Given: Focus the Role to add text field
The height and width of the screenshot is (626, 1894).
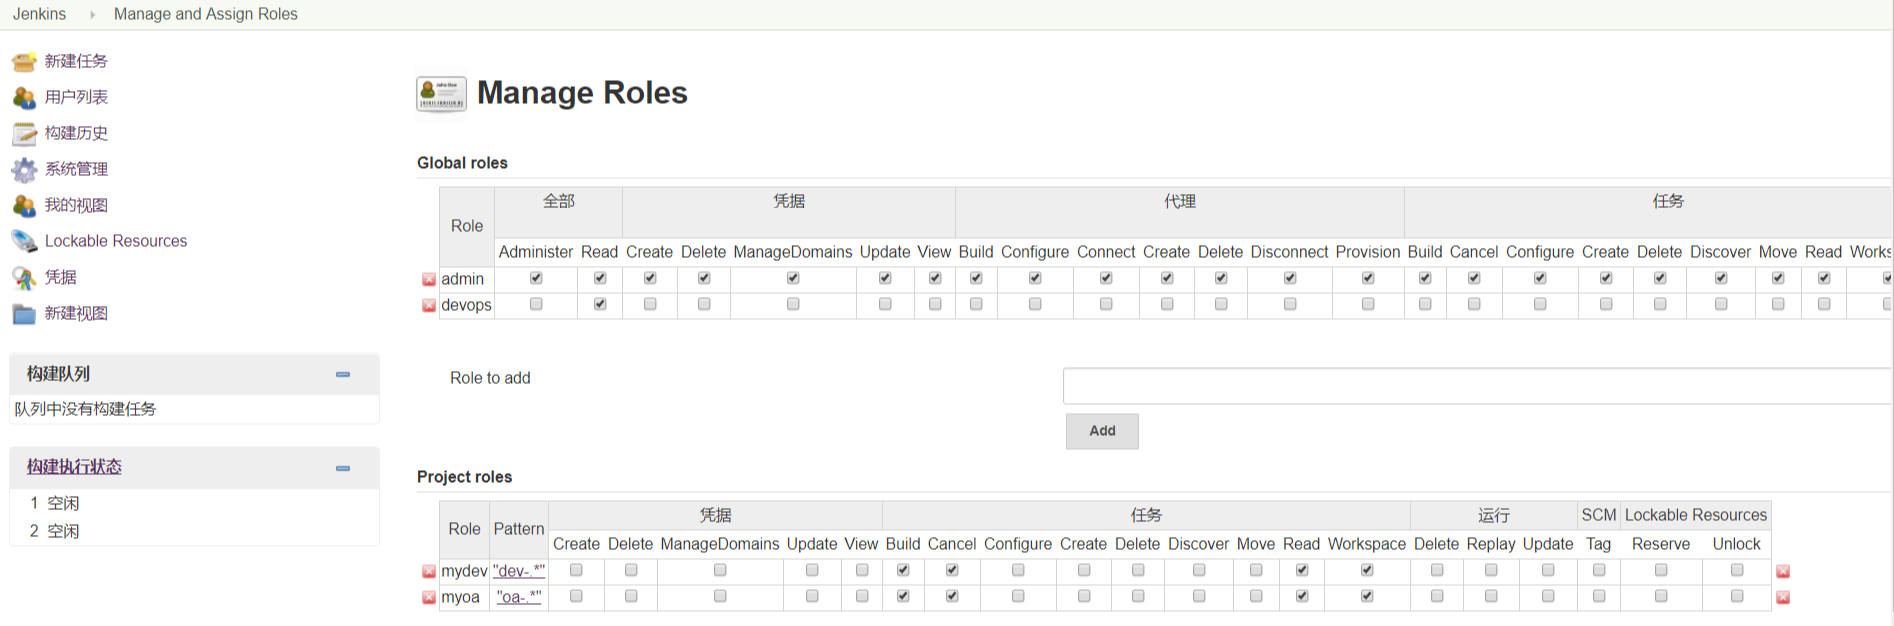Looking at the screenshot, I should (1477, 386).
